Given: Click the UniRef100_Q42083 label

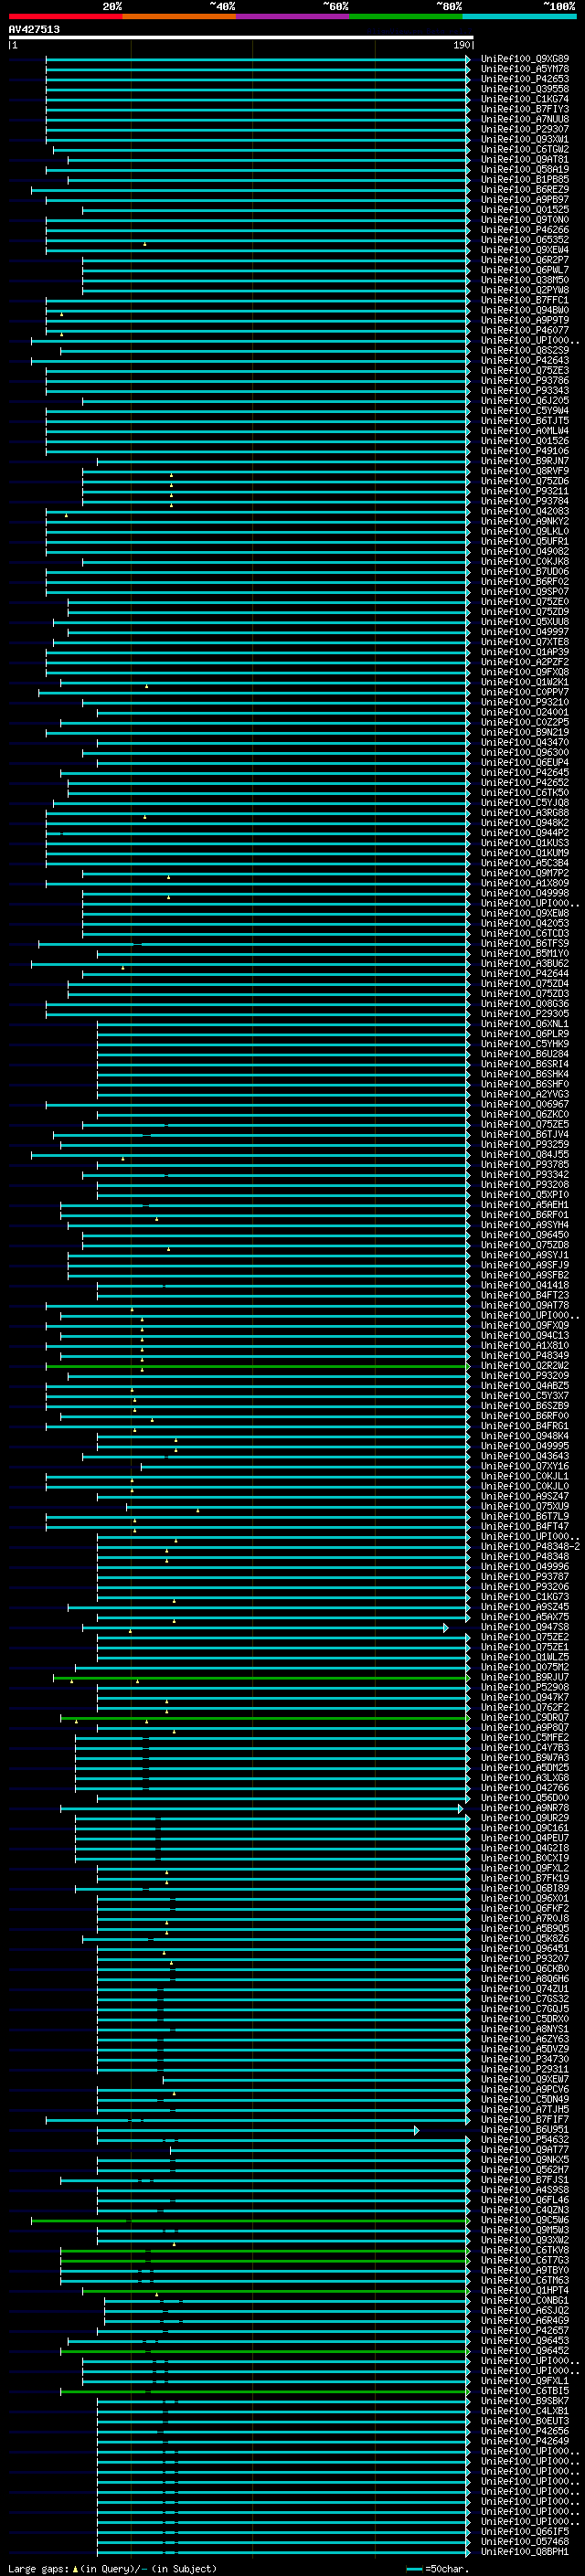Looking at the screenshot, I should (525, 511).
